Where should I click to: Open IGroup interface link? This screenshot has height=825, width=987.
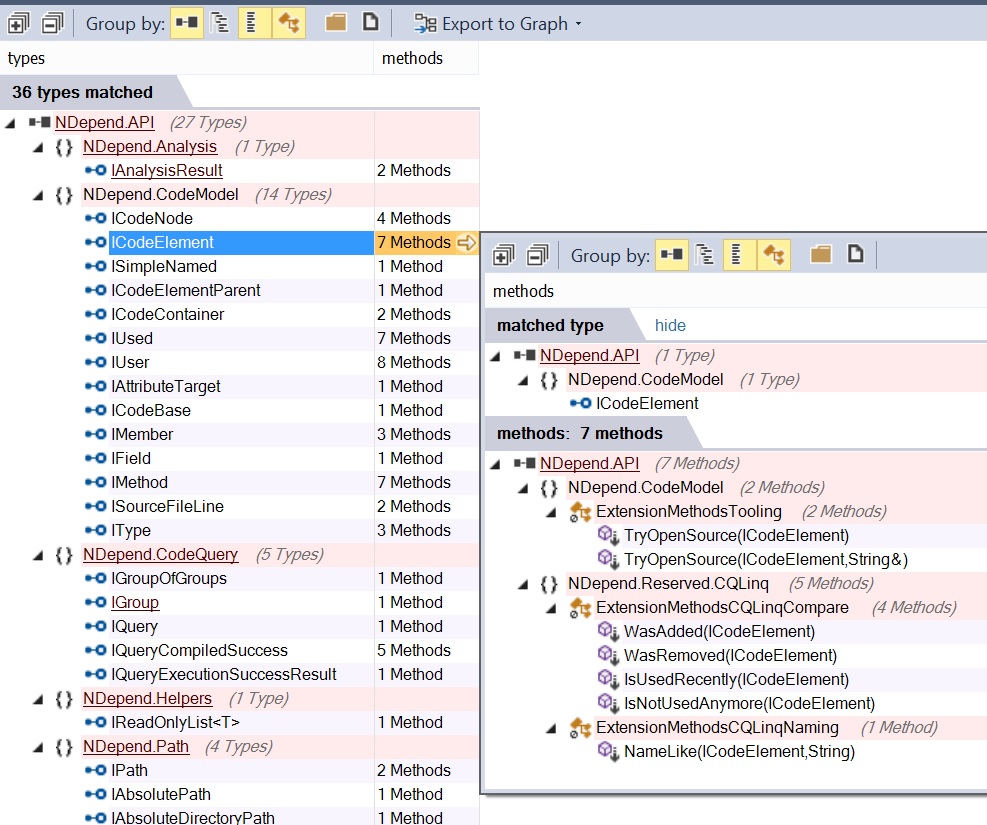(x=135, y=602)
